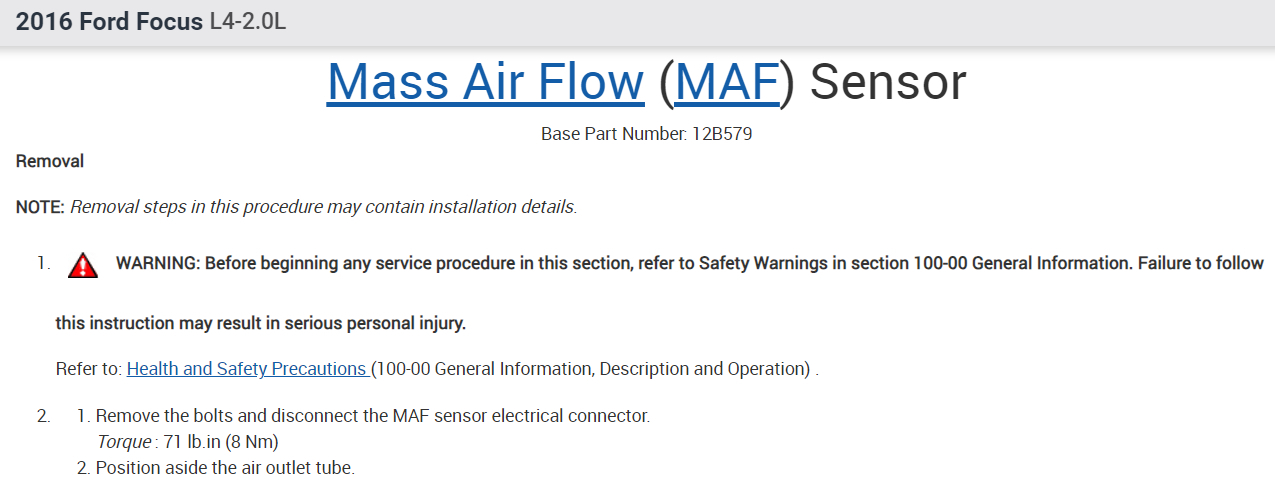Click the italic Torque label
Image resolution: width=1275 pixels, height=486 pixels.
click(x=124, y=441)
